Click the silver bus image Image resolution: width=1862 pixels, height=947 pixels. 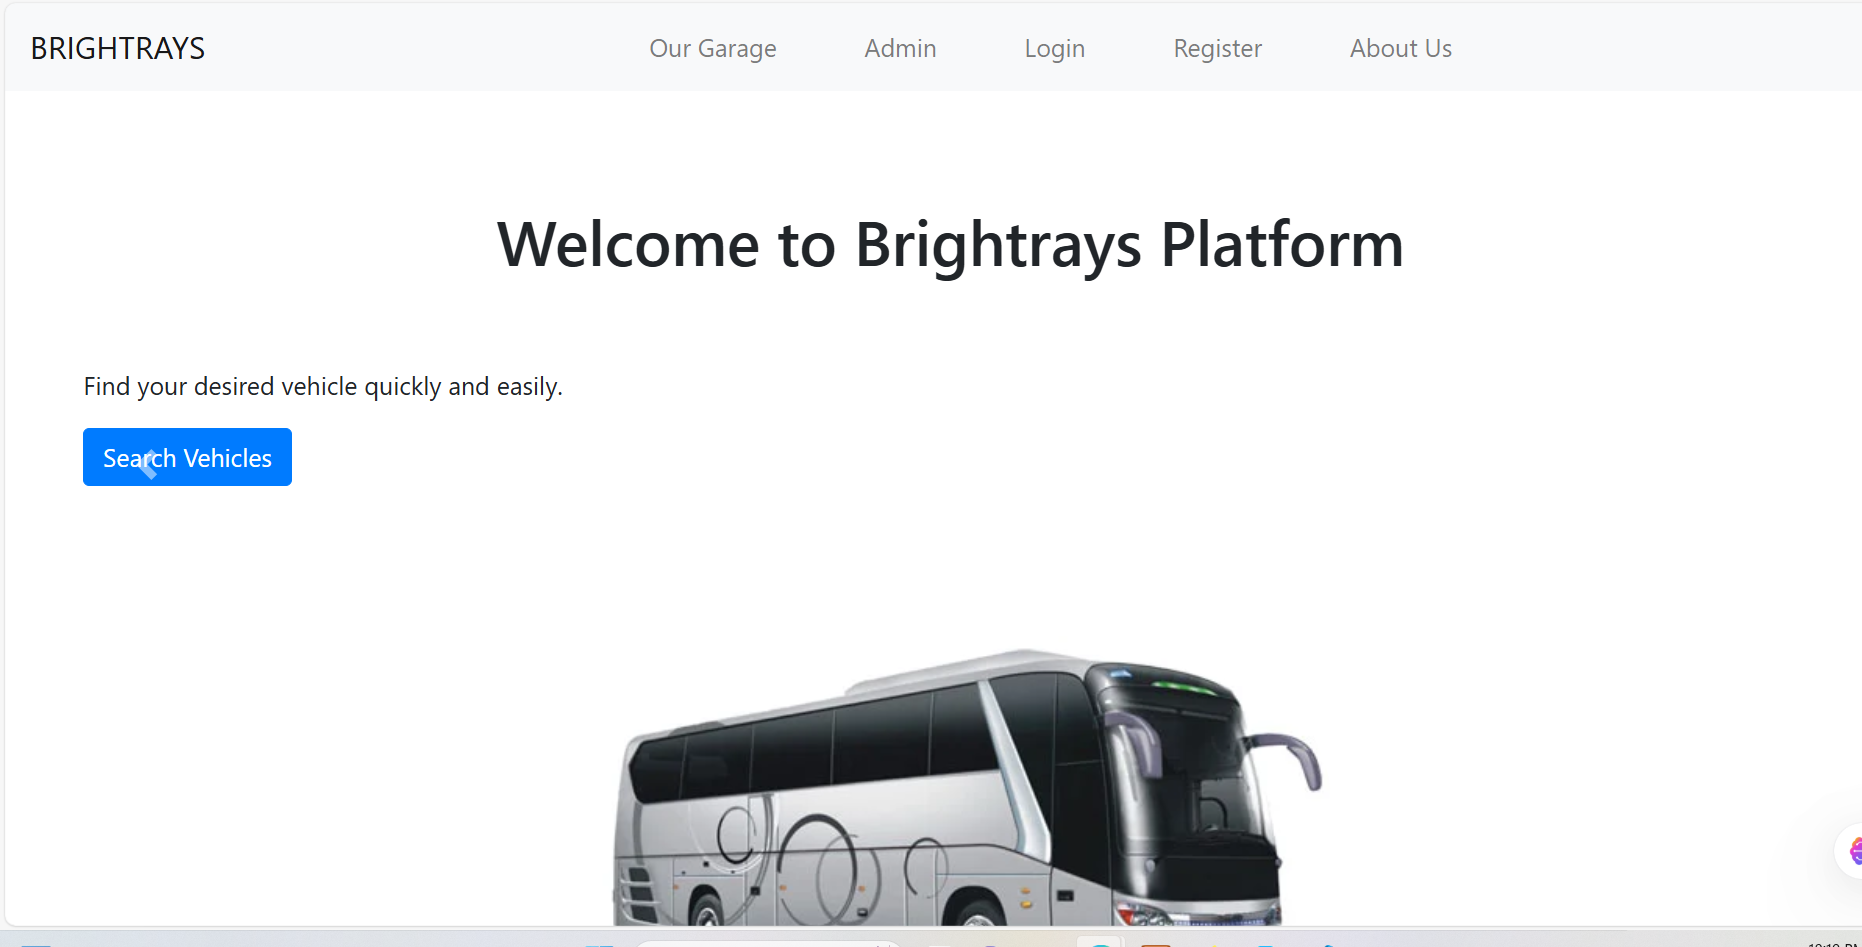[x=960, y=790]
